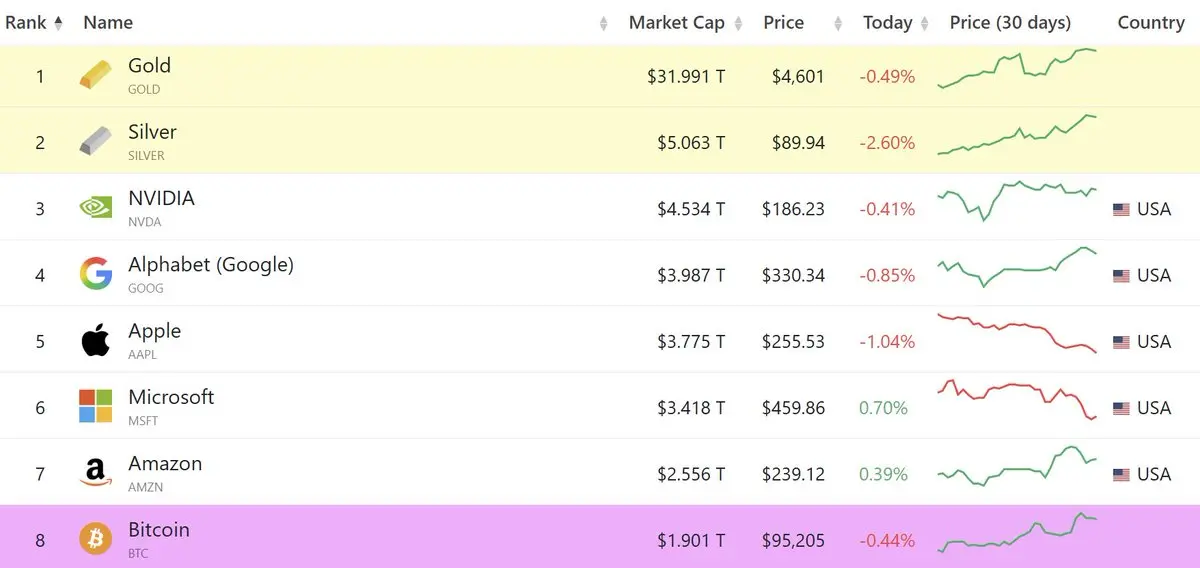Click the Google logo icon
This screenshot has width=1200, height=568.
(96, 274)
